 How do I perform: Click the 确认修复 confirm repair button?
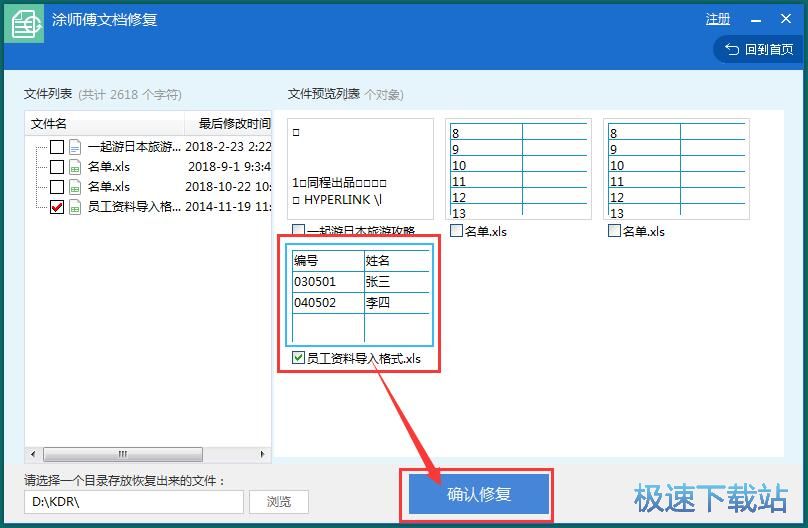pyautogui.click(x=479, y=495)
